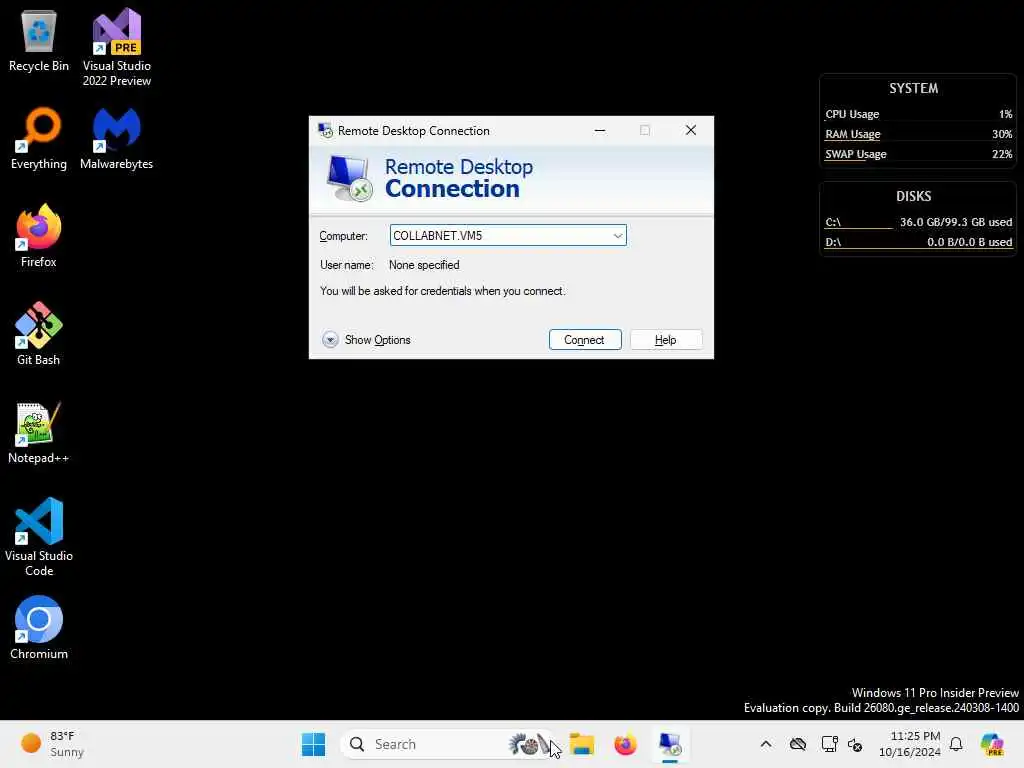
Task: Click the D:\ disk usage entry
Action: (918, 242)
